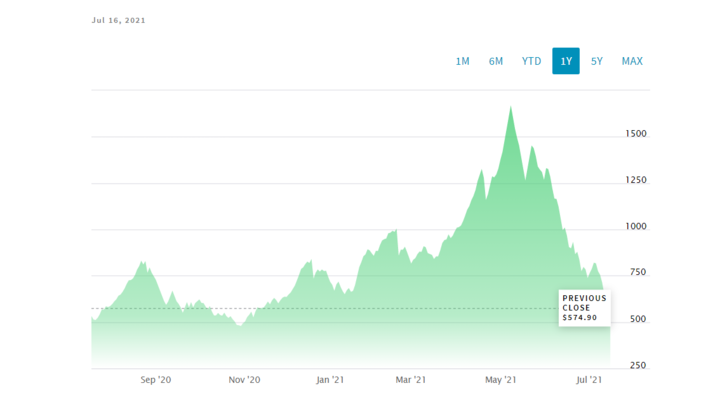Image resolution: width=720 pixels, height=414 pixels.
Task: Click the May '21 axis label
Action: [x=501, y=380]
